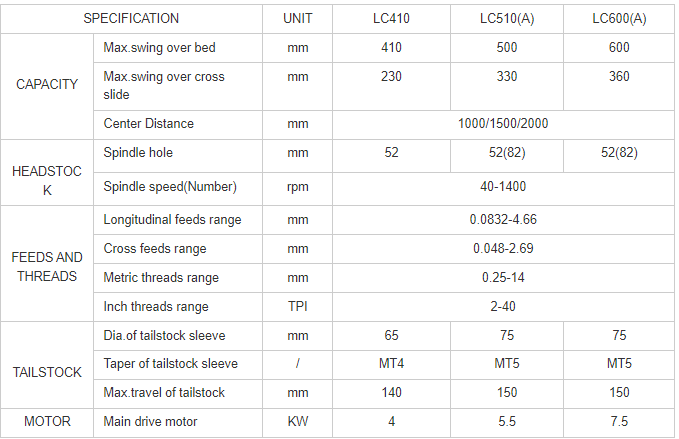Viewport: 679px width, 439px height.
Task: Select the CAPACITY category cell
Action: 47,85
